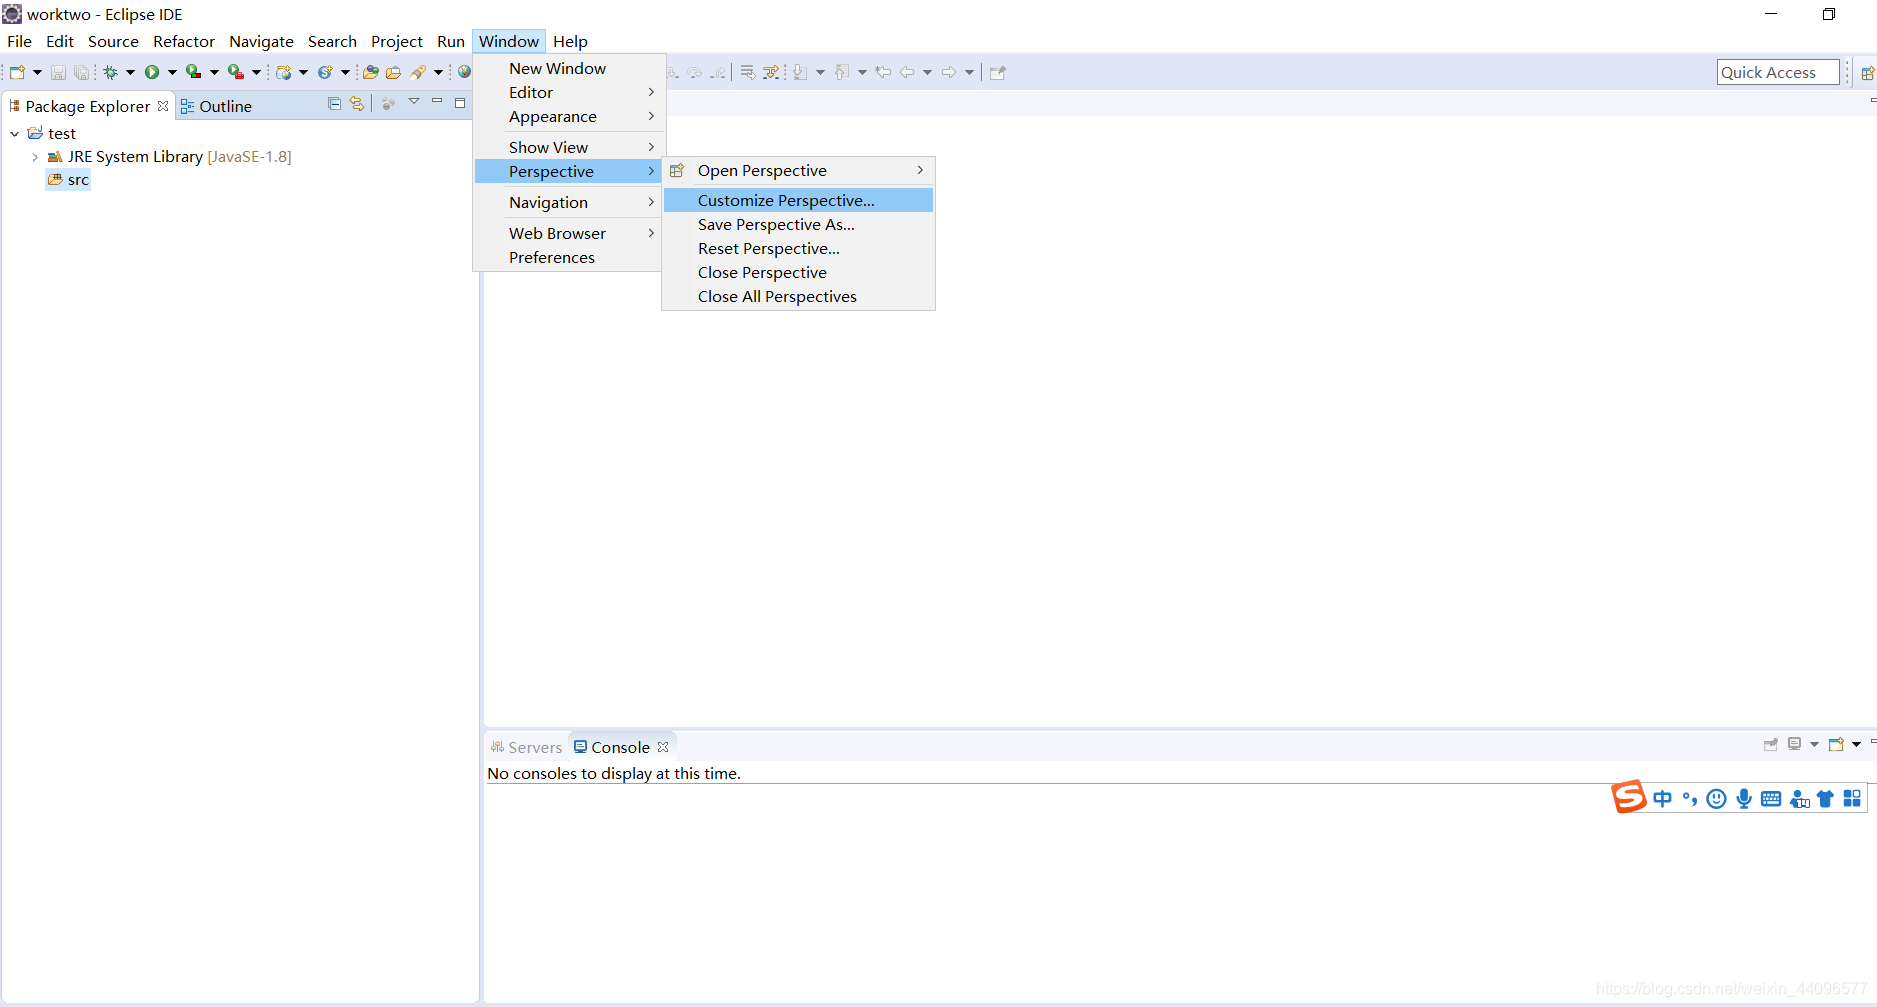The width and height of the screenshot is (1877, 1007).
Task: Open the Open Console dropdown arrow
Action: click(x=1856, y=744)
